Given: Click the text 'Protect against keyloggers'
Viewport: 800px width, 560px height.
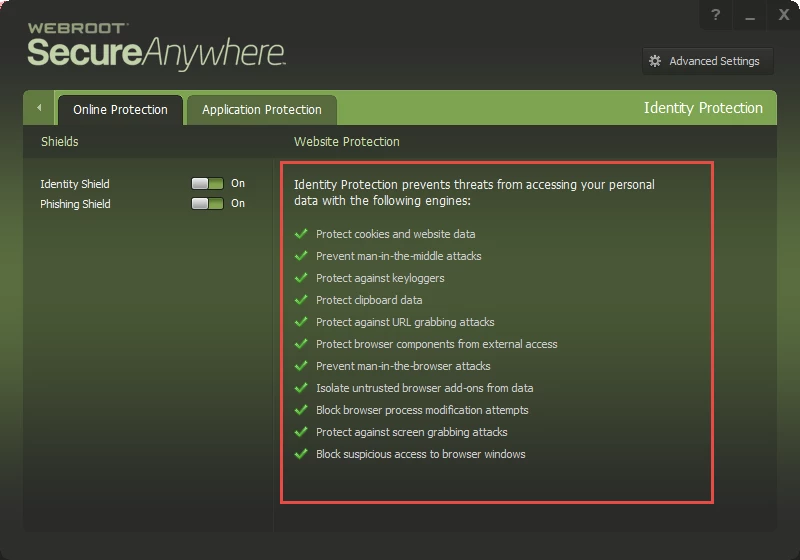Looking at the screenshot, I should [x=380, y=278].
